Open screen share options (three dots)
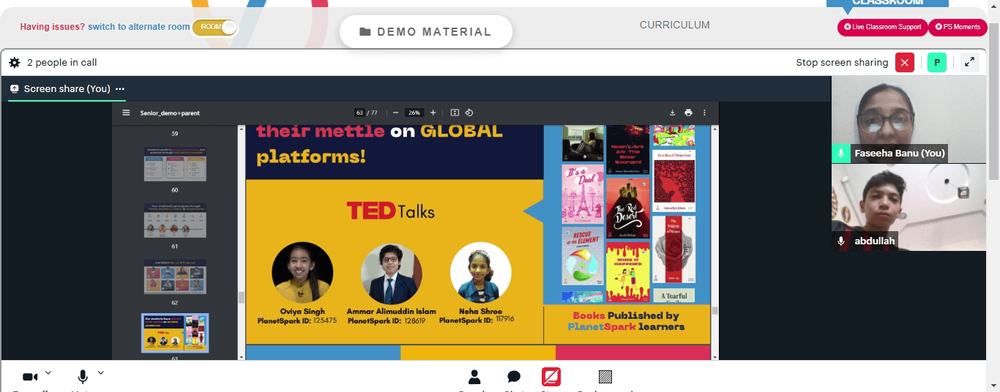 [x=120, y=89]
